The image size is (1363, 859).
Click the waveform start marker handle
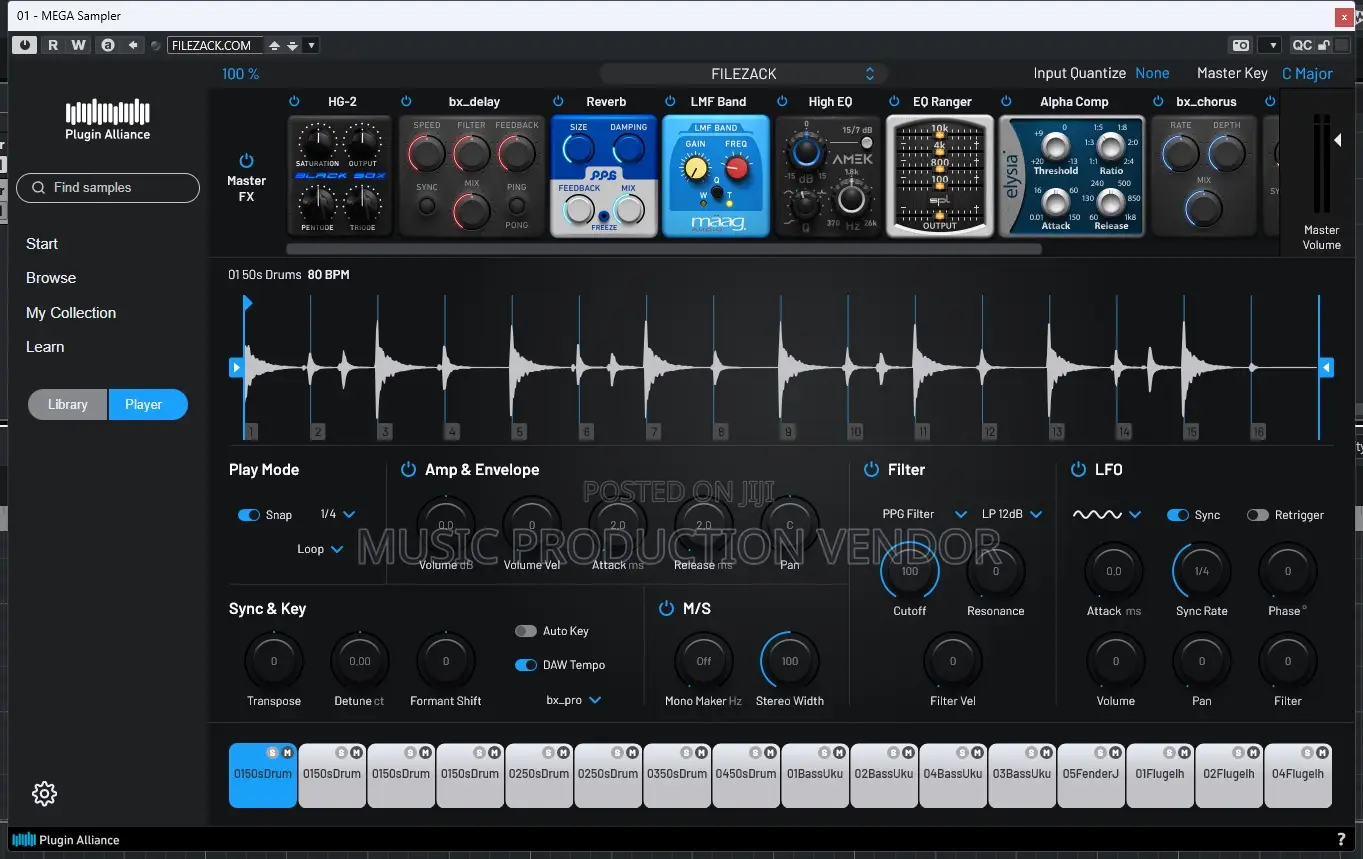[x=236, y=368]
